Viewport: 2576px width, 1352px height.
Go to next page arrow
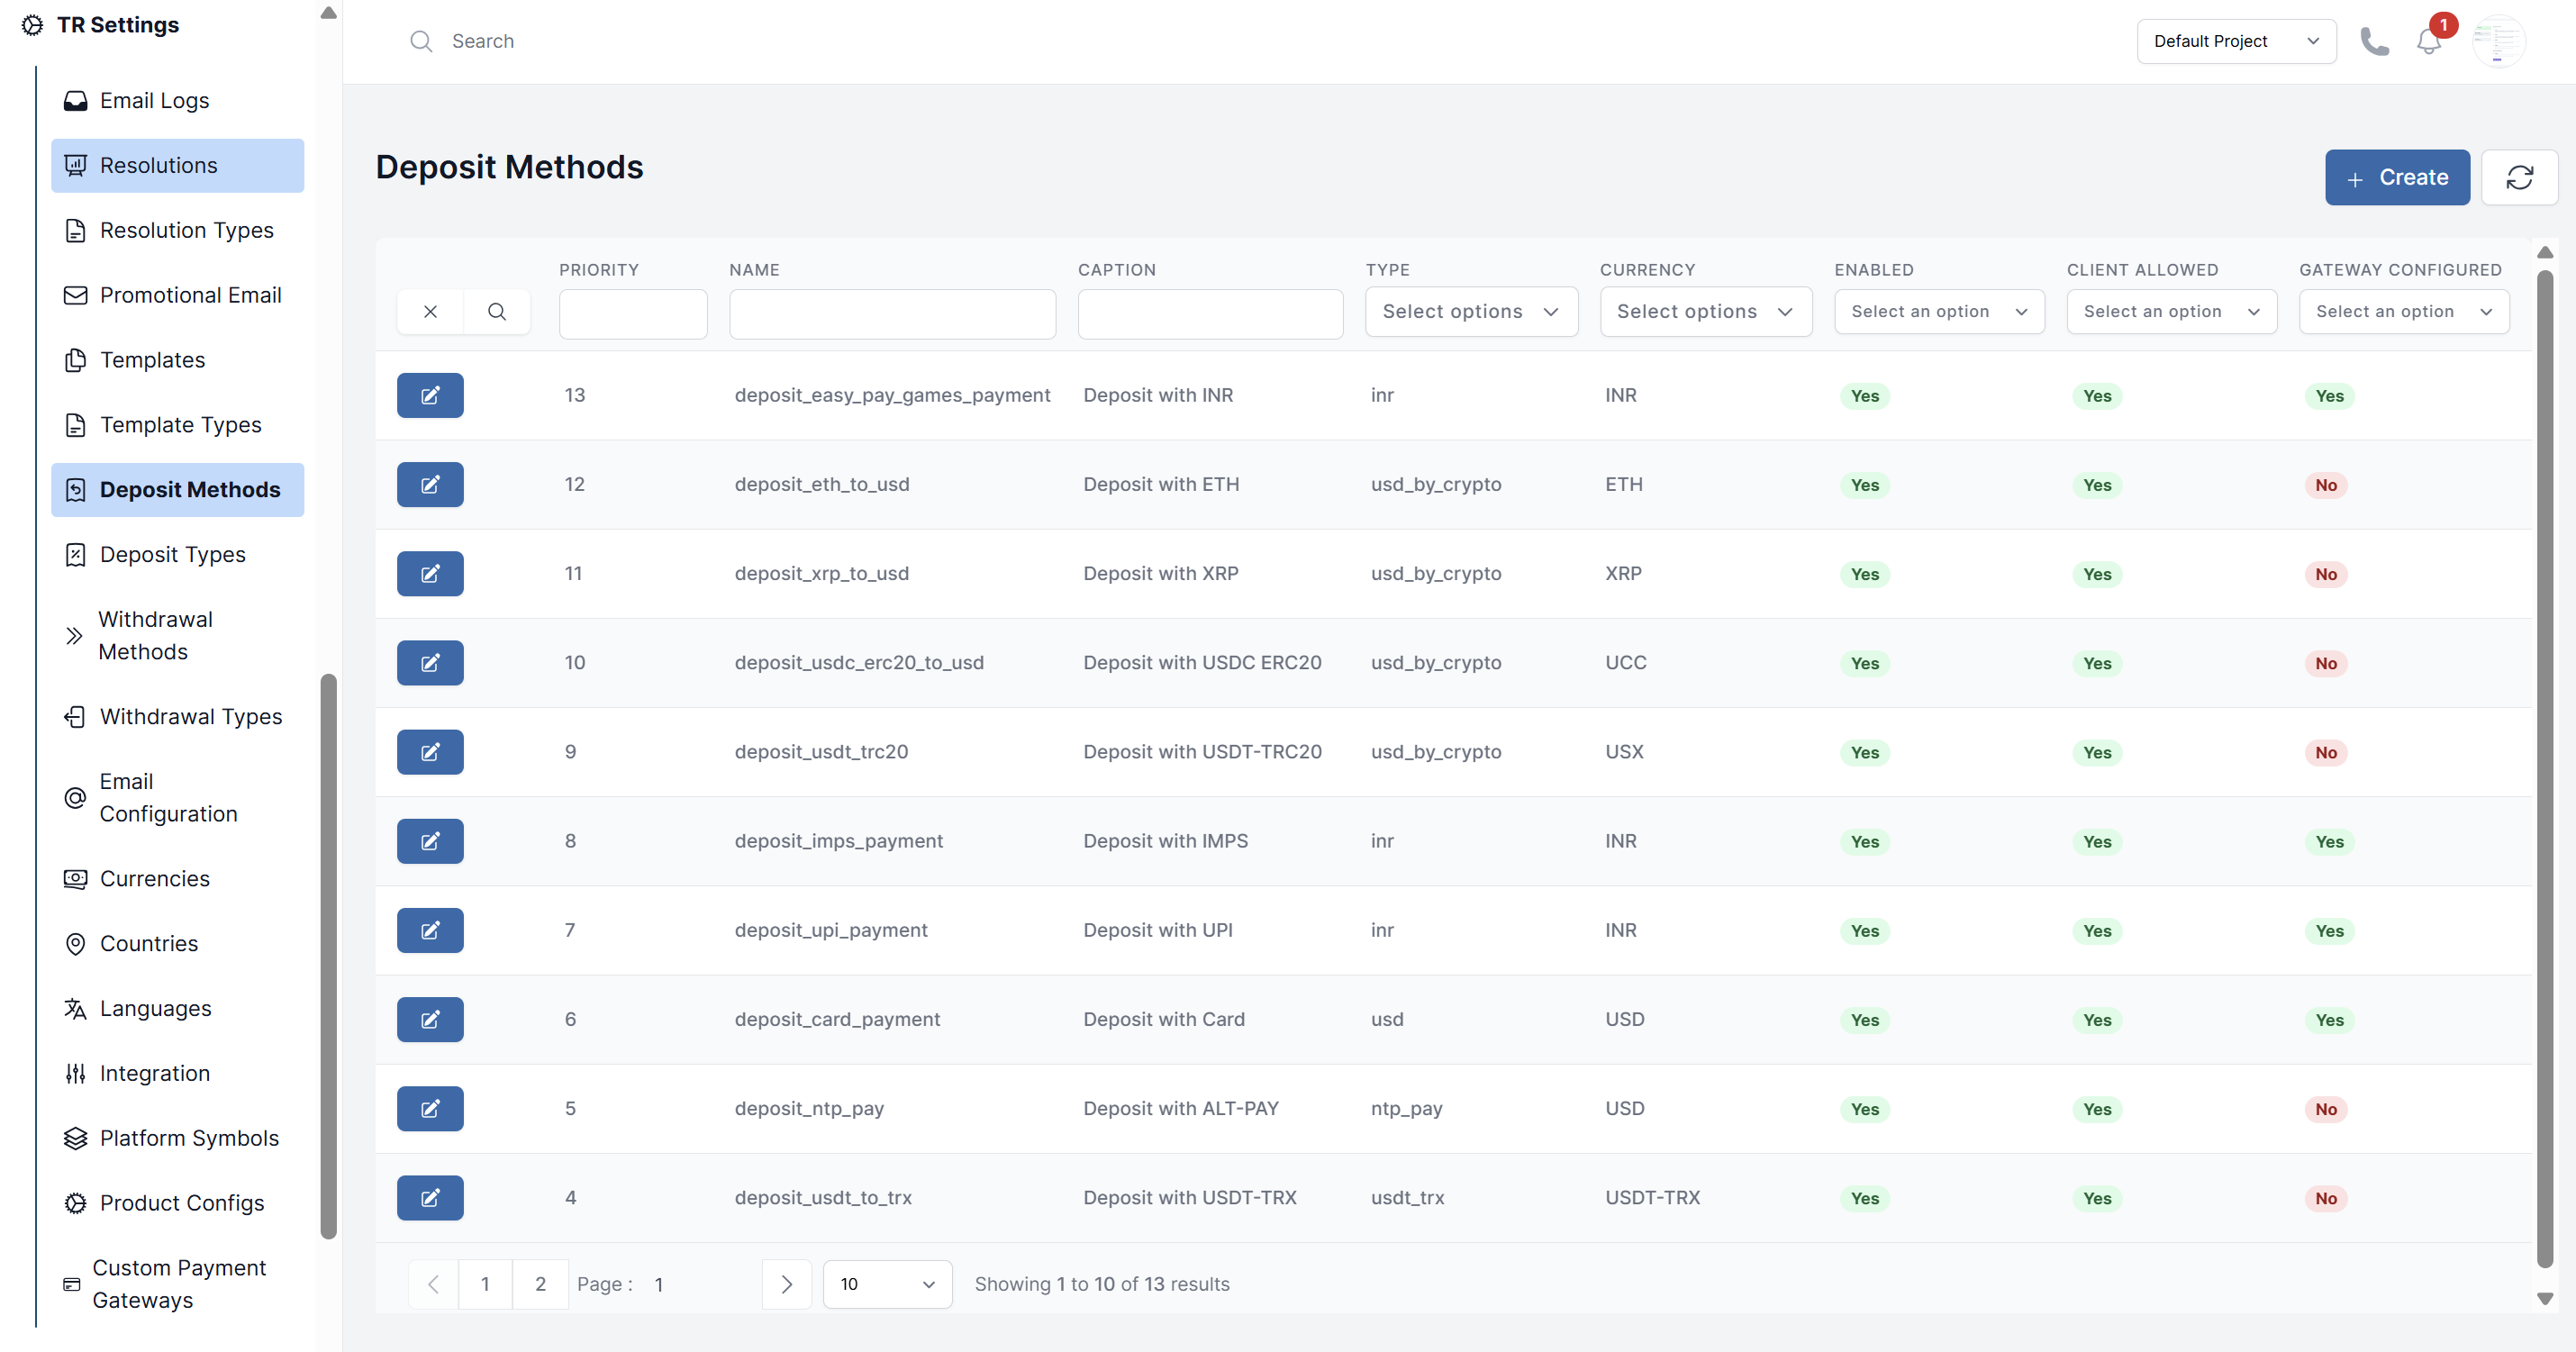click(787, 1284)
